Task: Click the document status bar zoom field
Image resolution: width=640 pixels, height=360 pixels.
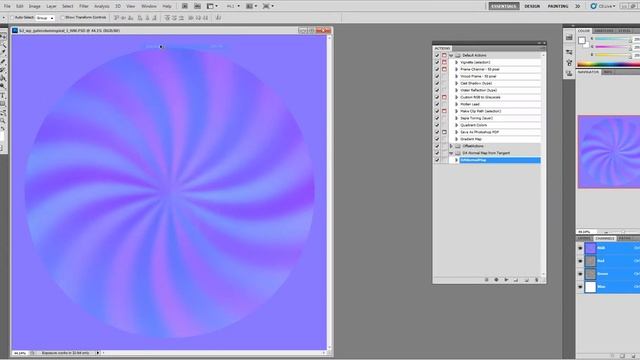Action: tap(20, 353)
